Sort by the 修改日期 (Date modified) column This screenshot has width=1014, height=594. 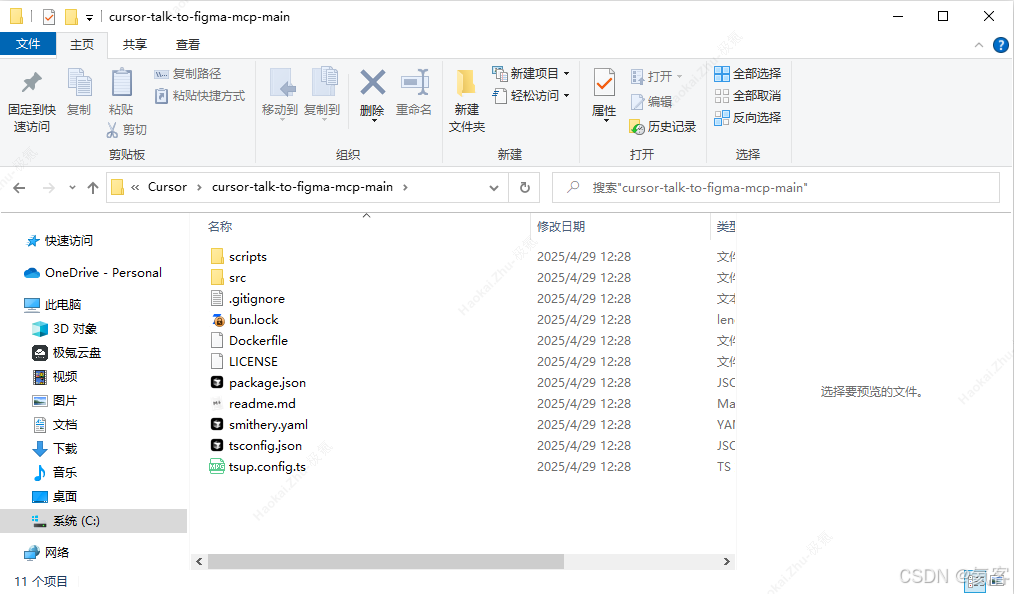coord(561,226)
